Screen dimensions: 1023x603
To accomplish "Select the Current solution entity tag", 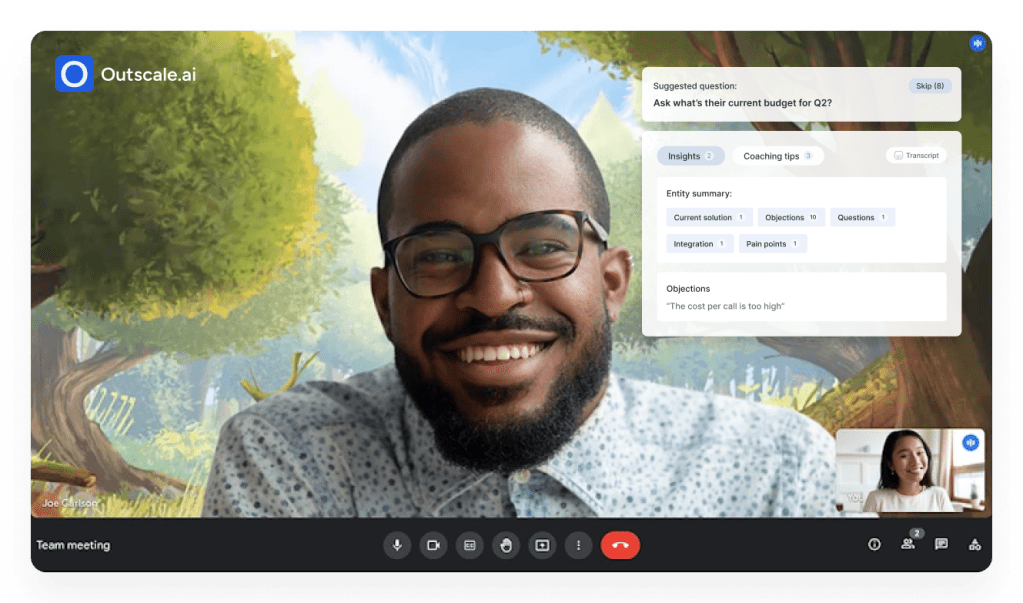I will 709,217.
